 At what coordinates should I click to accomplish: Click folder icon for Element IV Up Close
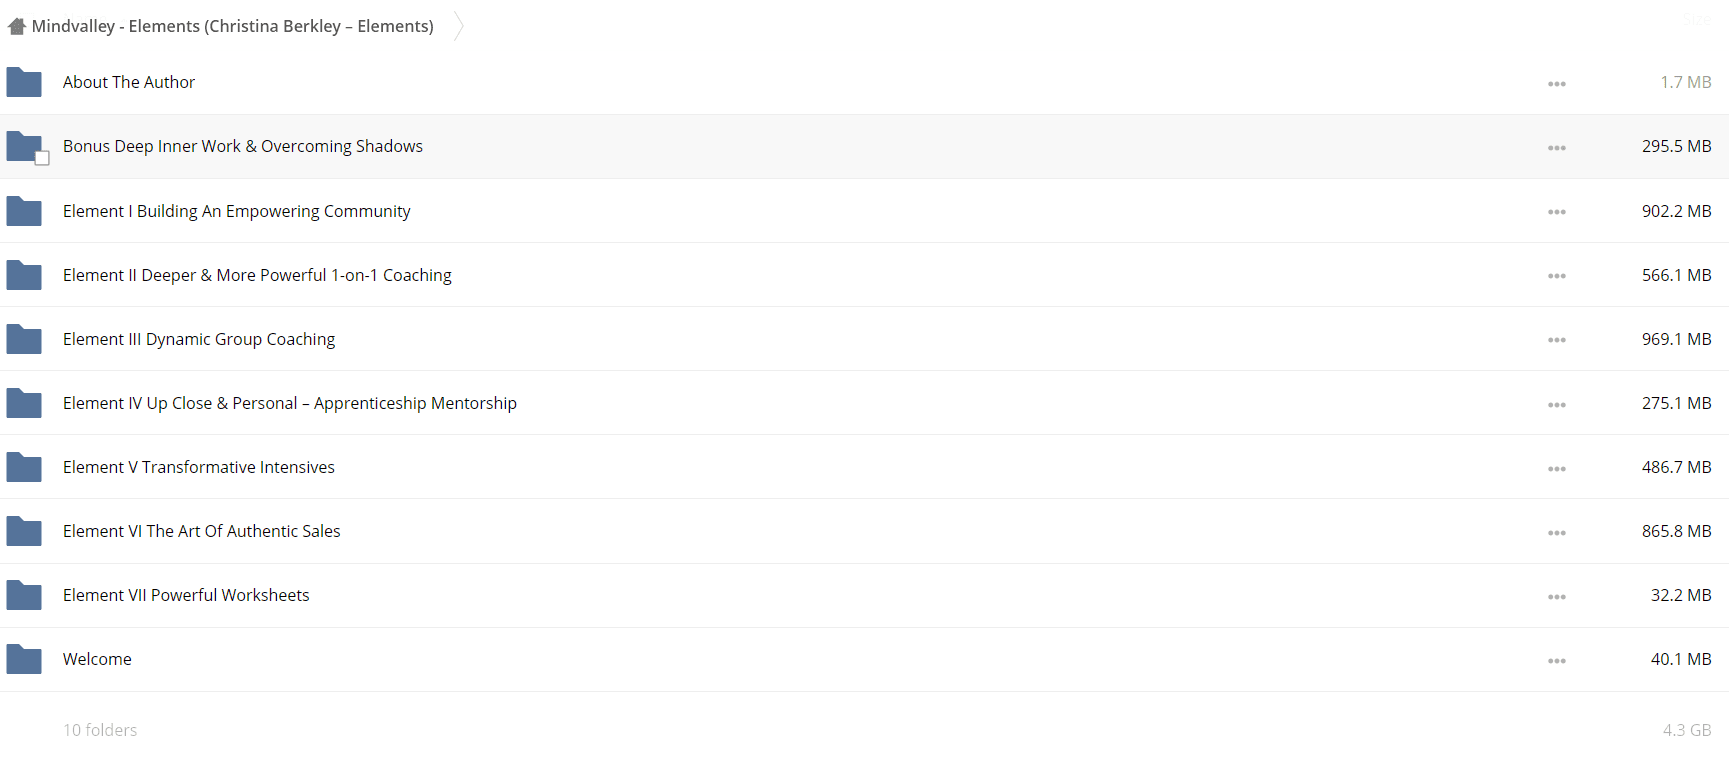click(24, 403)
